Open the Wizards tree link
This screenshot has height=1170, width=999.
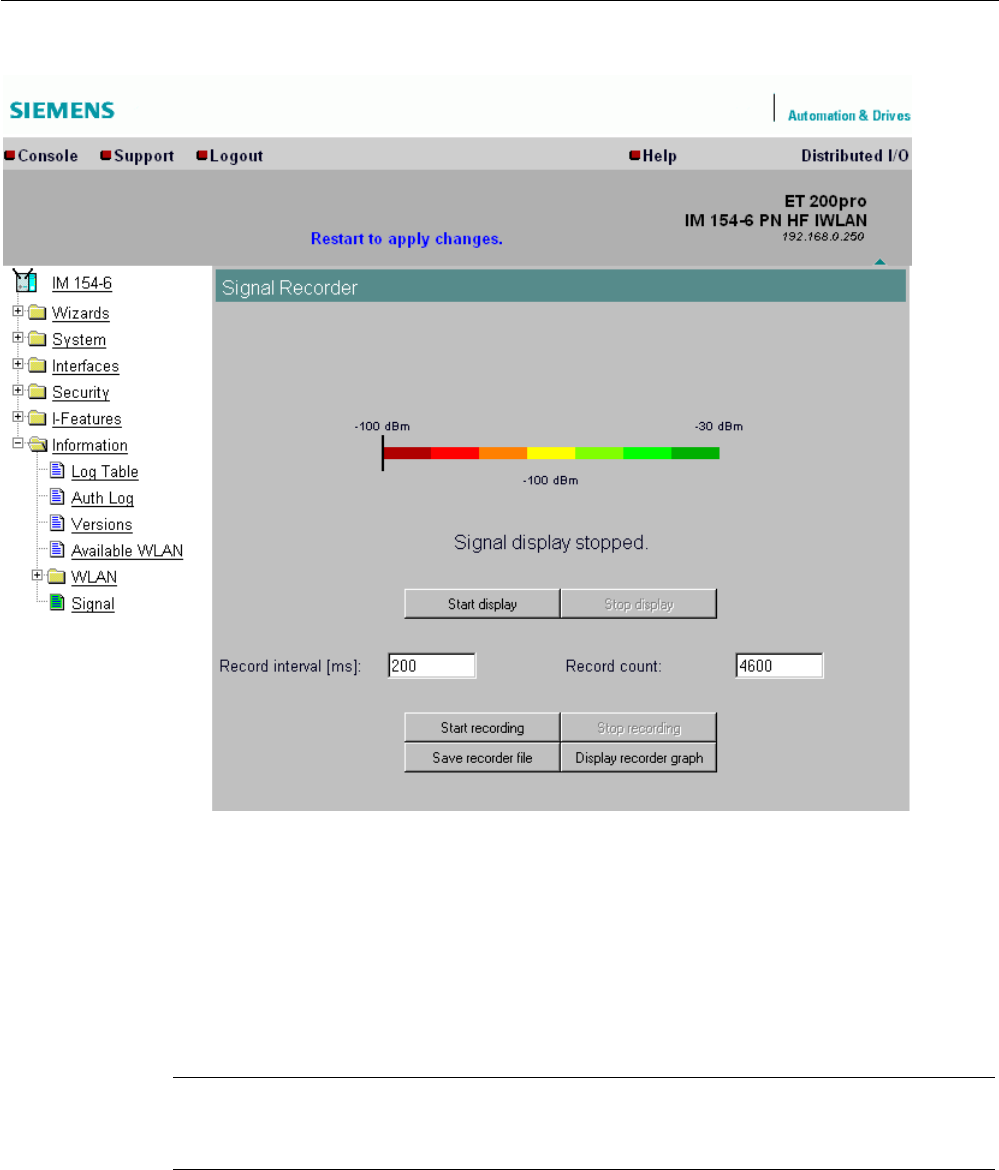pos(81,313)
